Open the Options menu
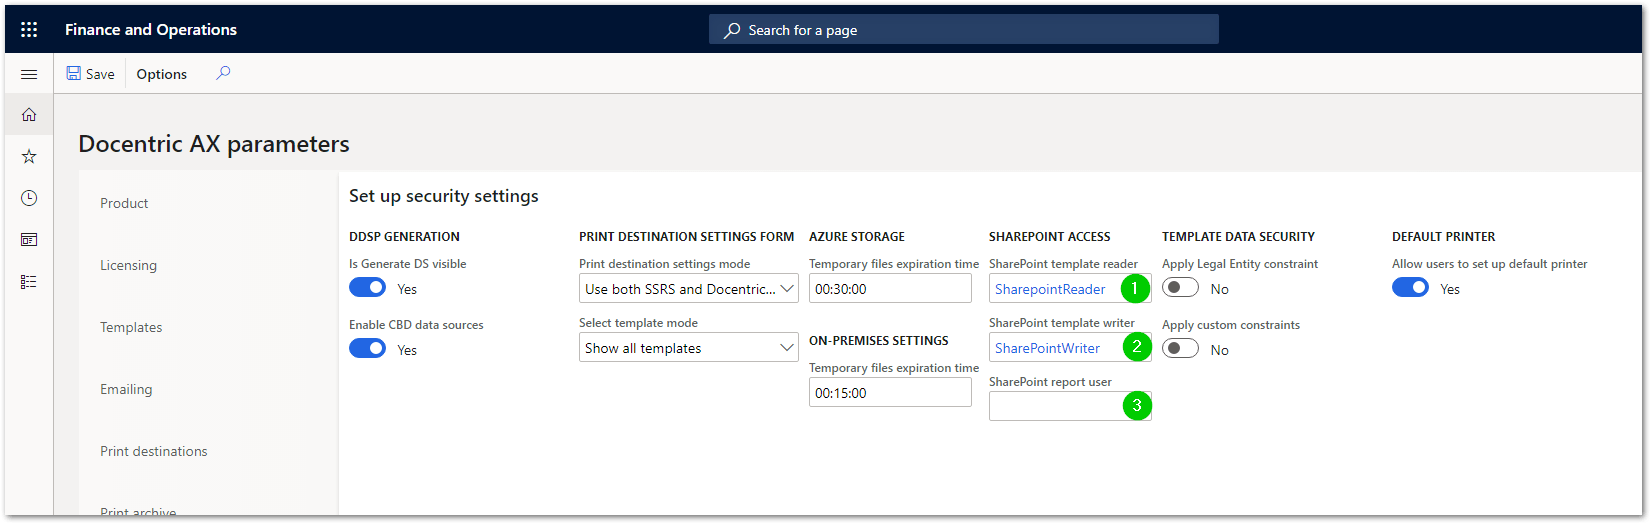The width and height of the screenshot is (1651, 524). coord(162,74)
